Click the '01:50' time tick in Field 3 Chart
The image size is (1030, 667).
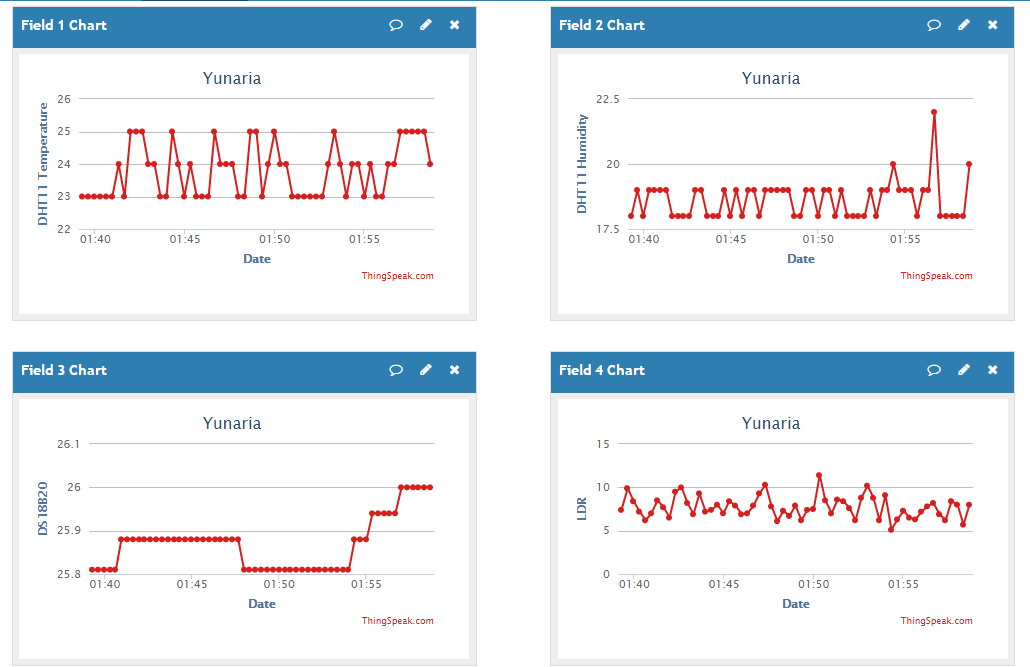tap(279, 584)
